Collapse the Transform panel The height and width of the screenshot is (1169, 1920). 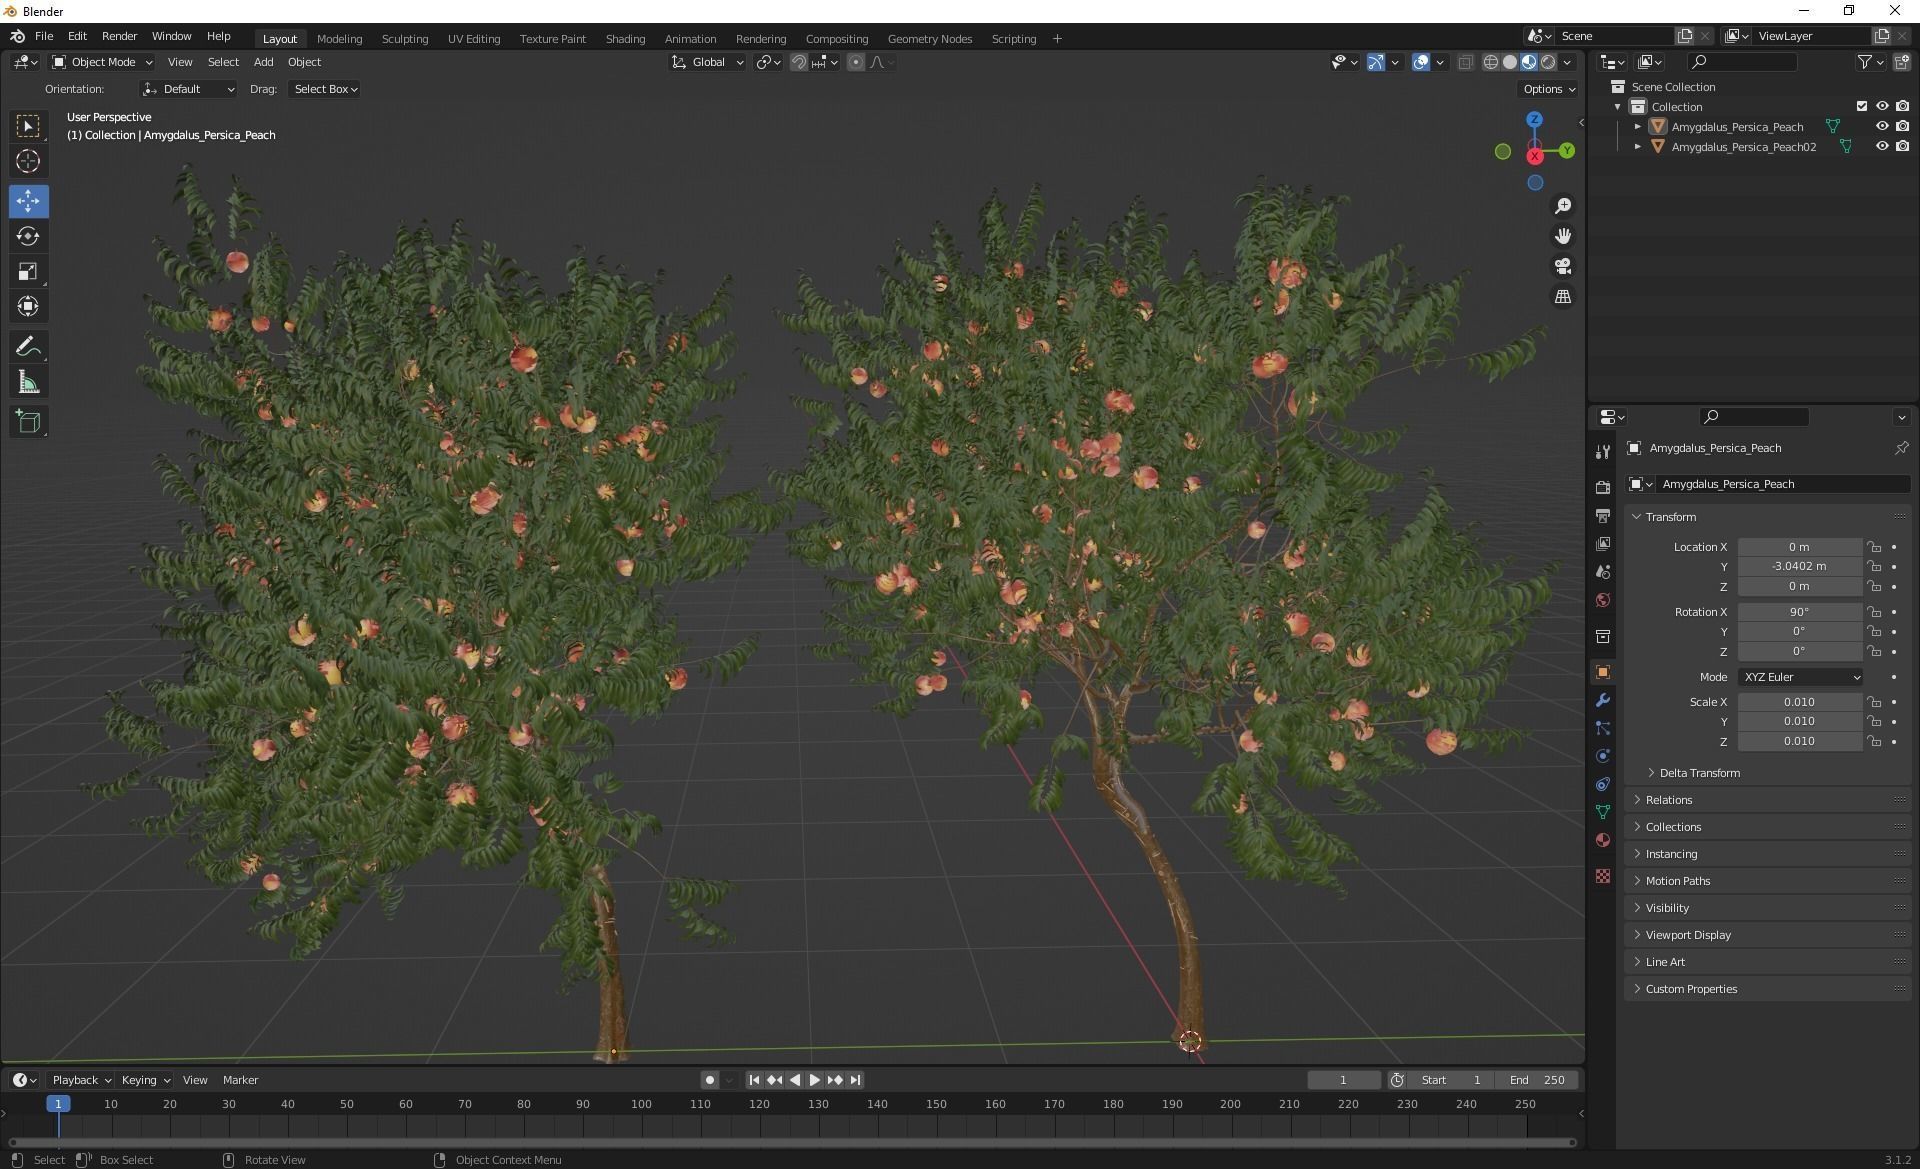[x=1670, y=517]
